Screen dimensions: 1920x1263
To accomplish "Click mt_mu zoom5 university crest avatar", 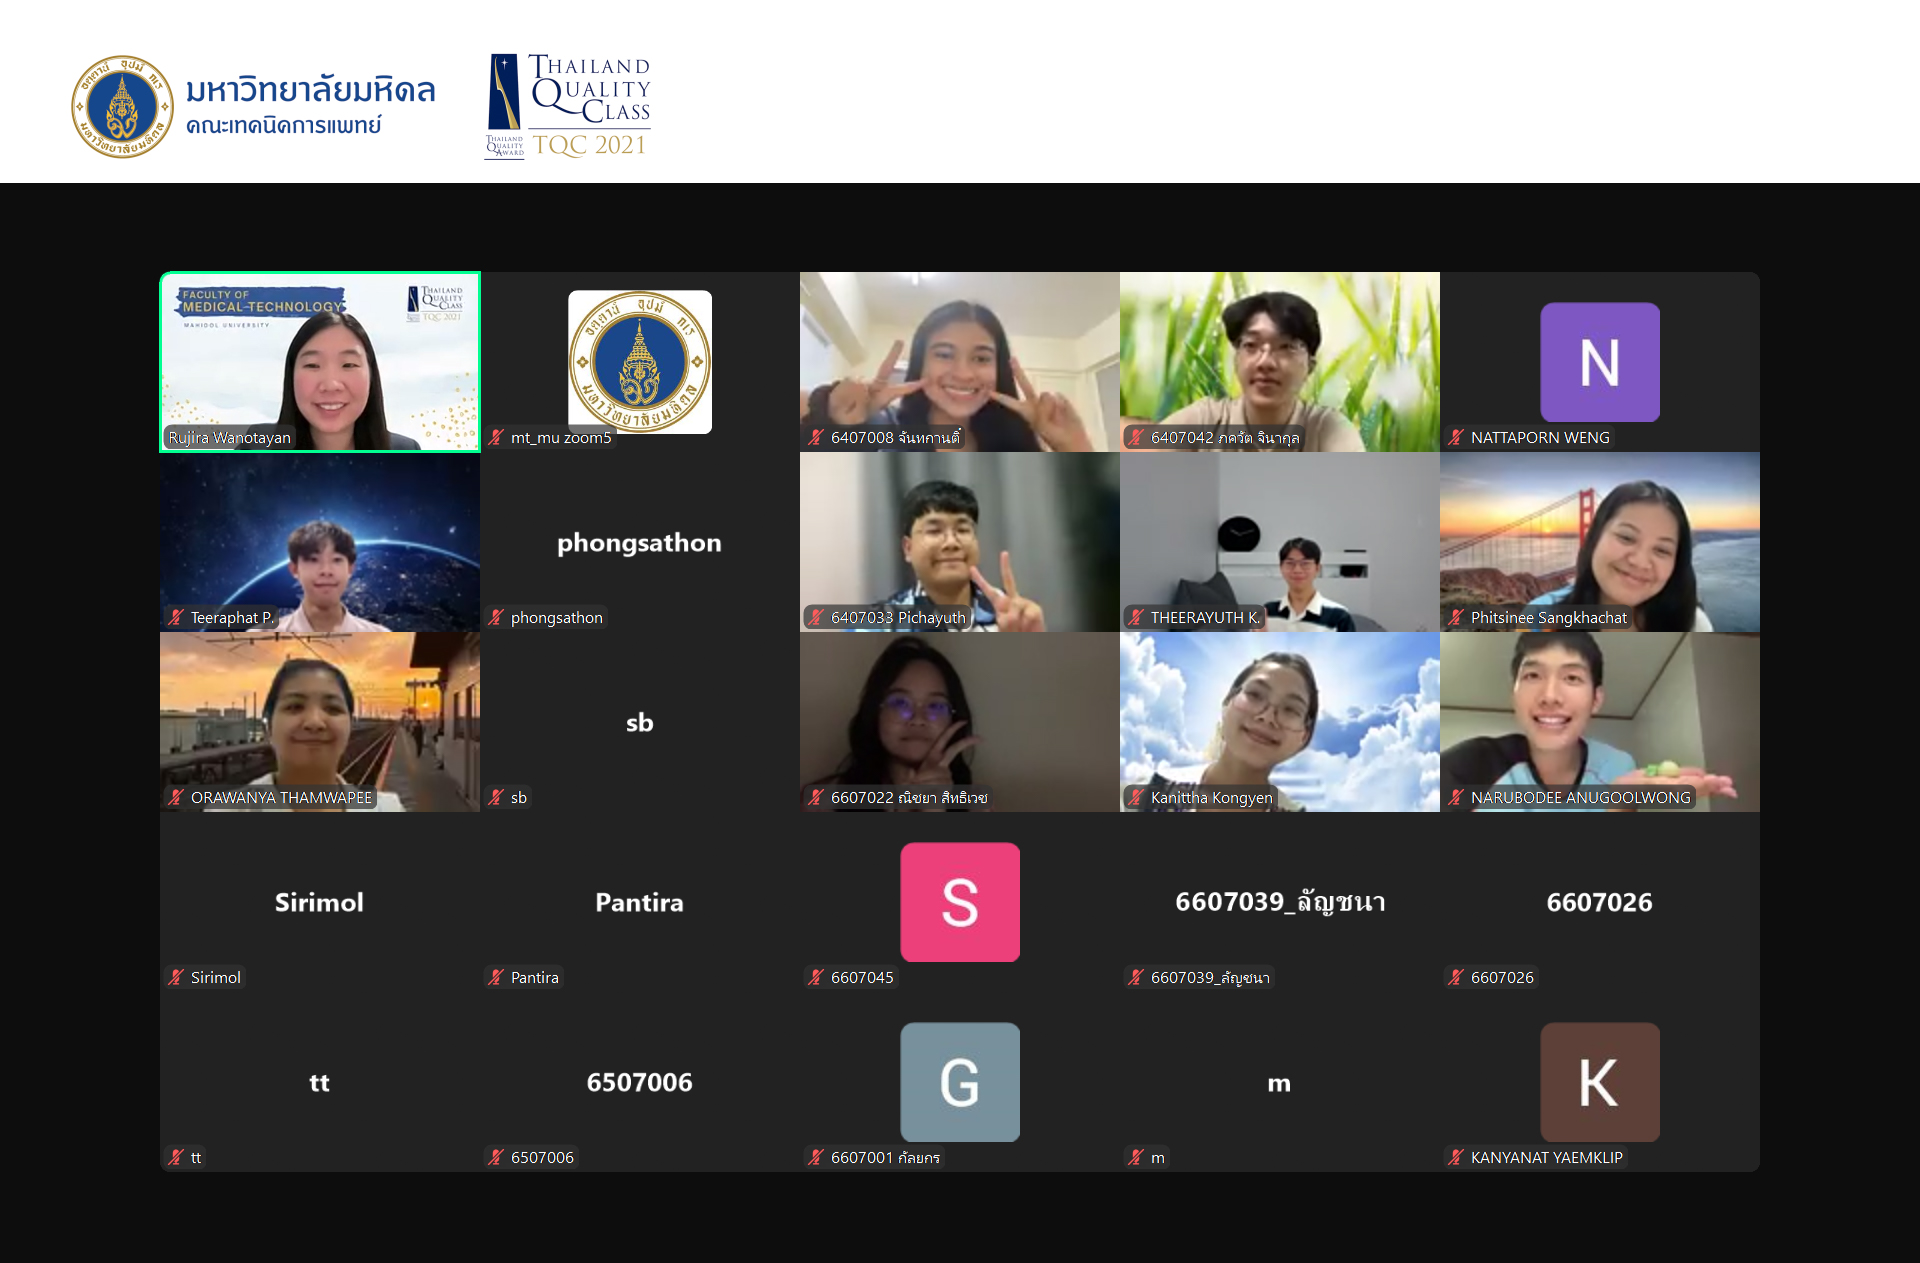I will pyautogui.click(x=639, y=362).
